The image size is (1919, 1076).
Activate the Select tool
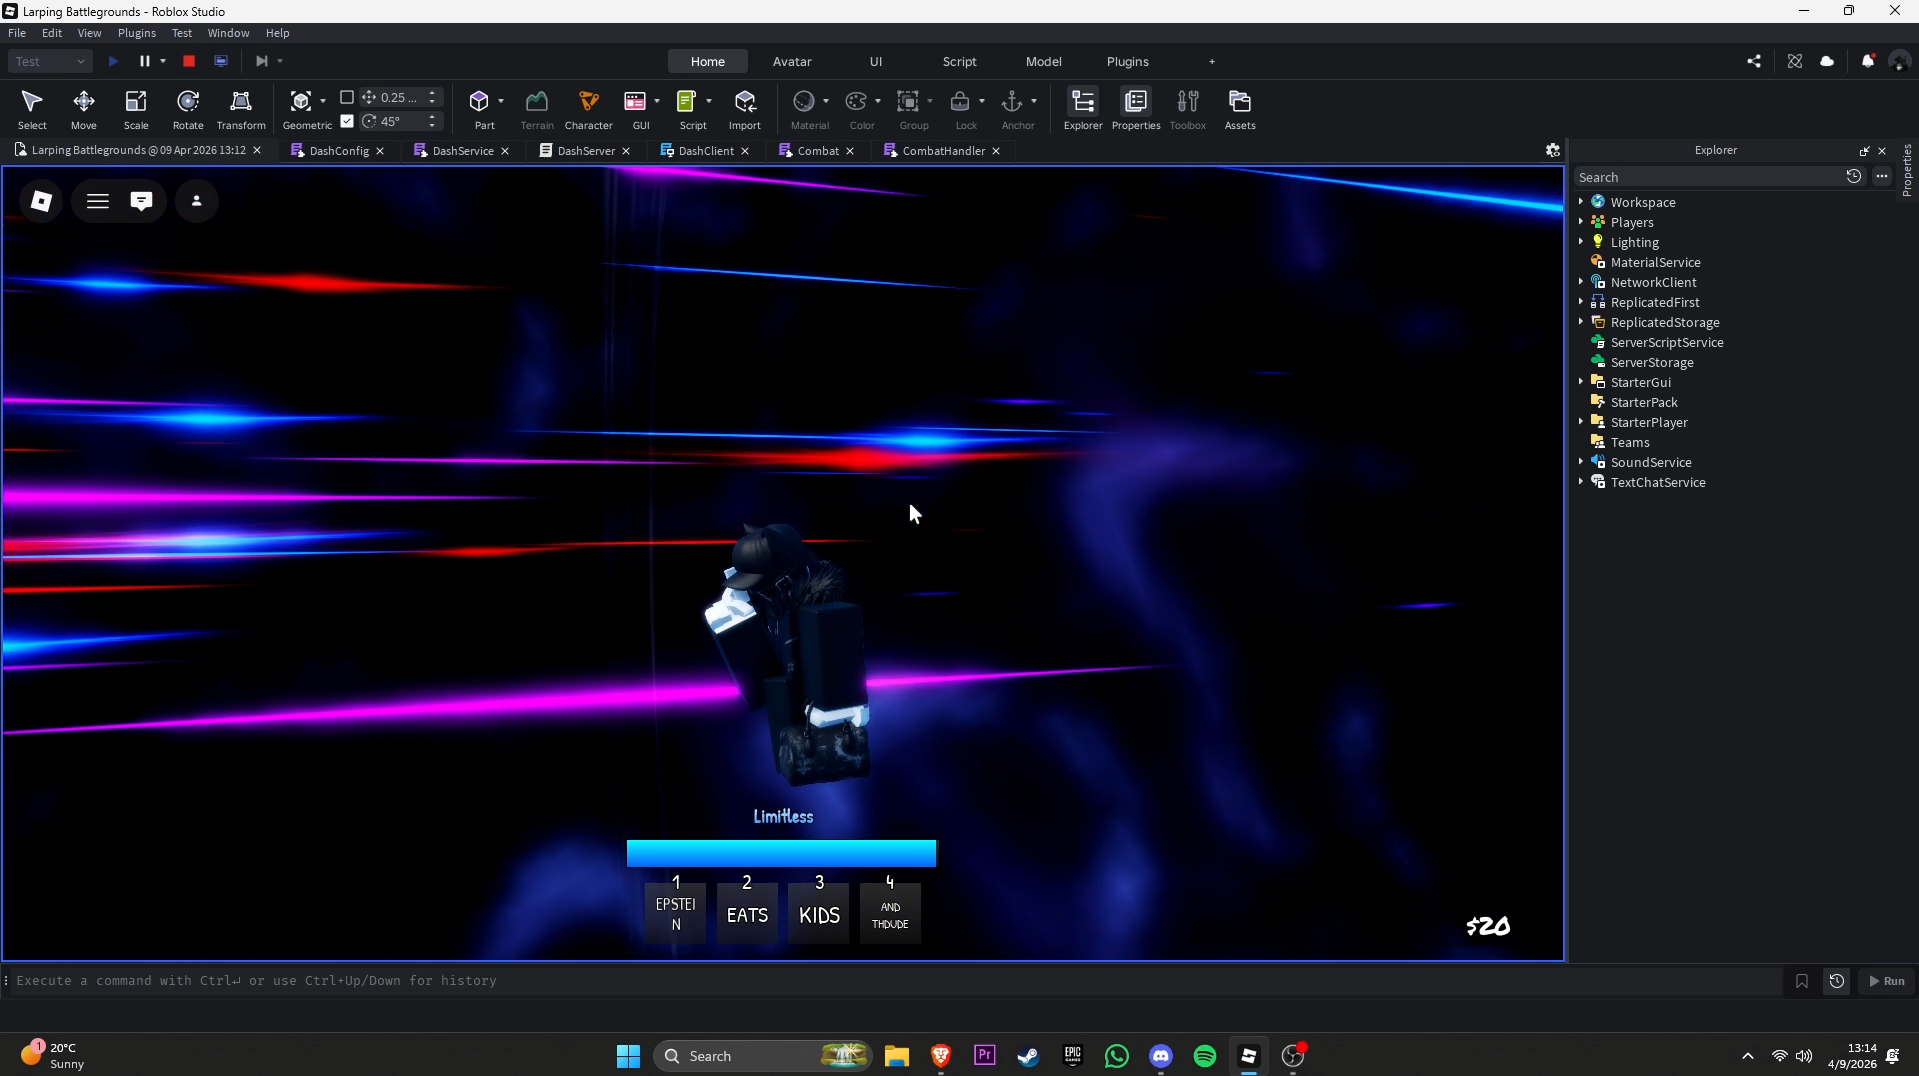click(x=32, y=109)
